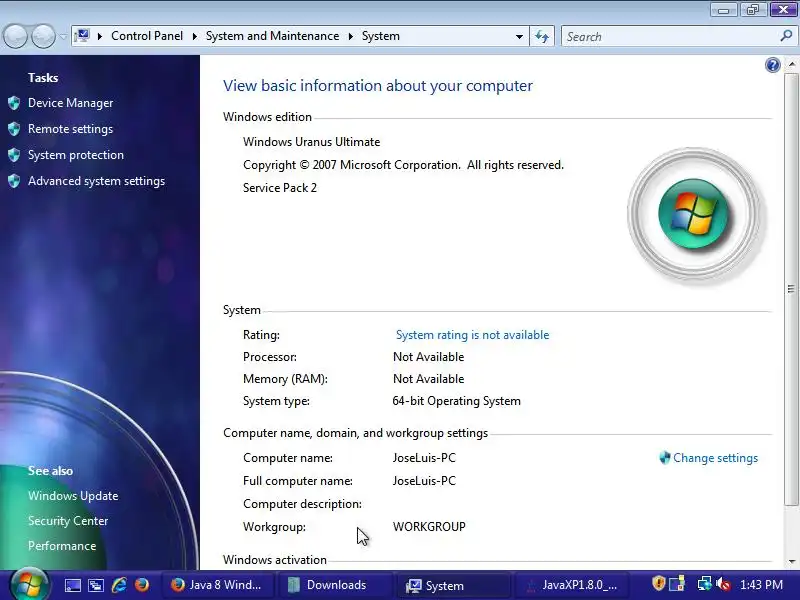
Task: Switch to Java 8 Wind... taskbar button
Action: [217, 585]
